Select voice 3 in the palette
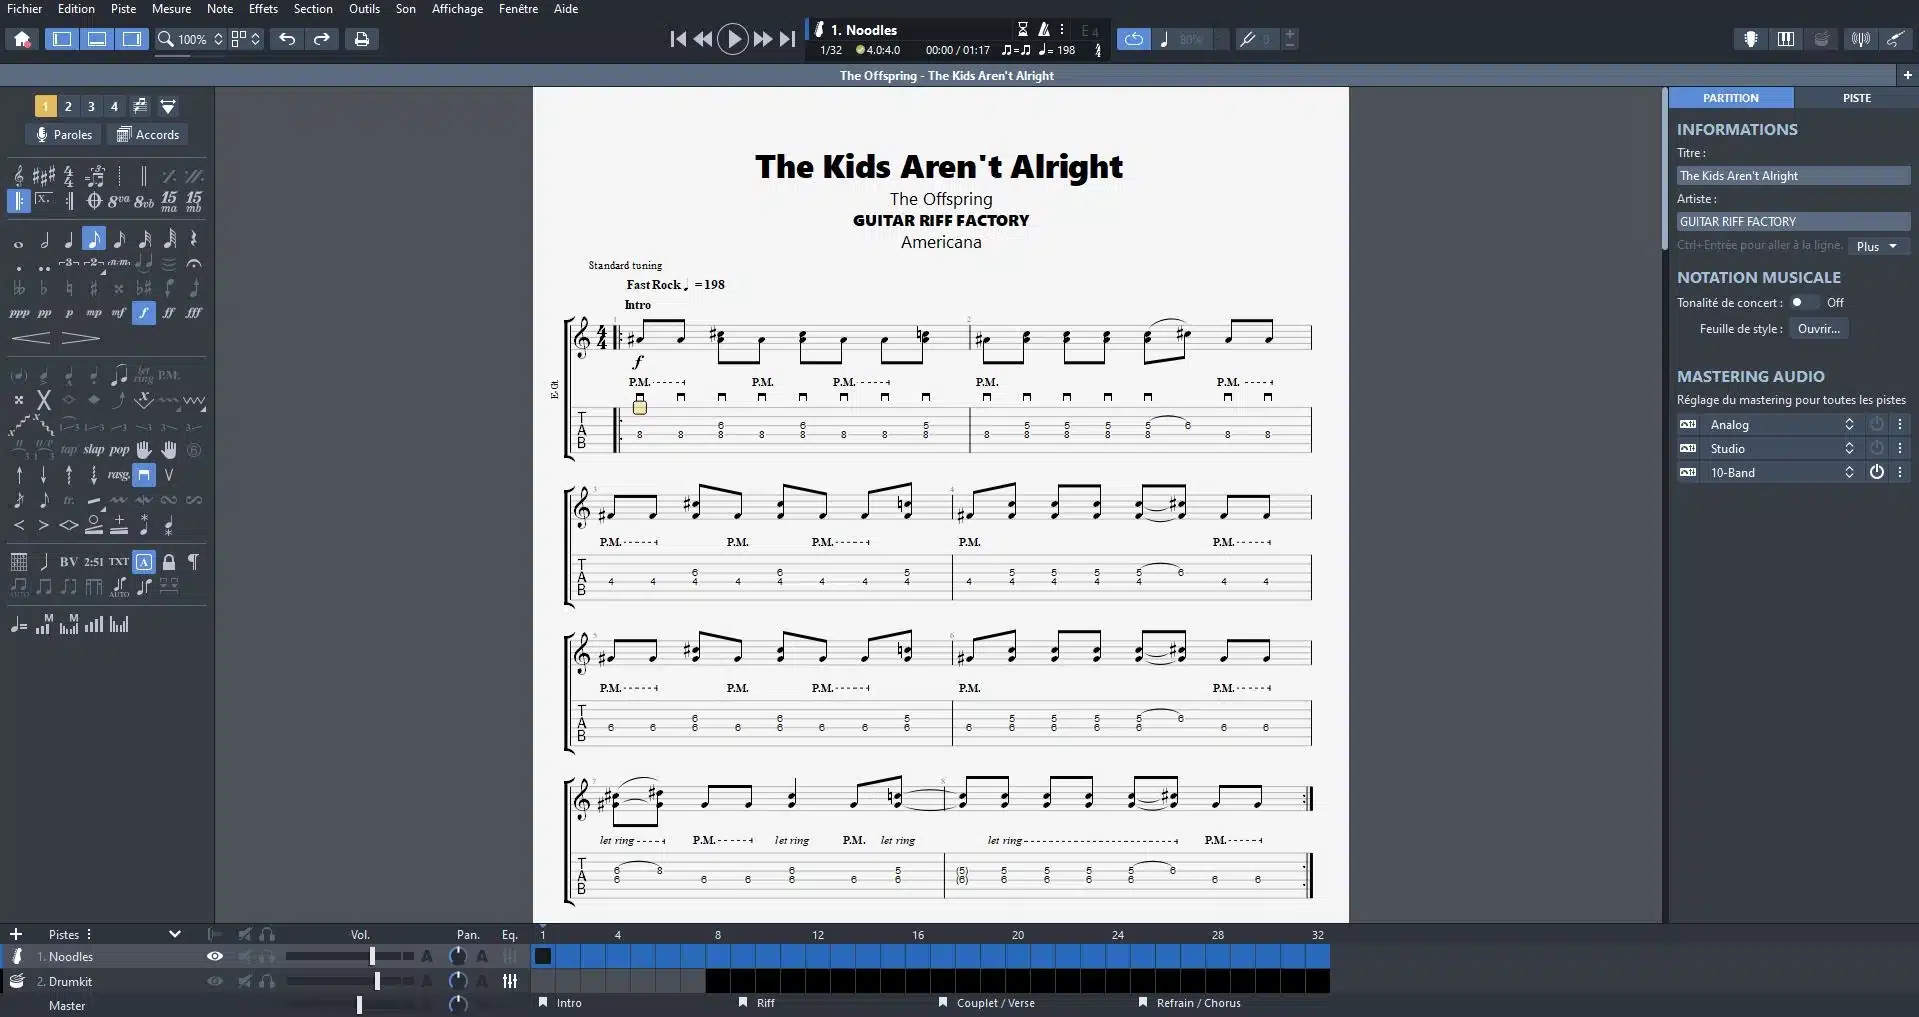Screen dimensions: 1919x1017 point(91,106)
